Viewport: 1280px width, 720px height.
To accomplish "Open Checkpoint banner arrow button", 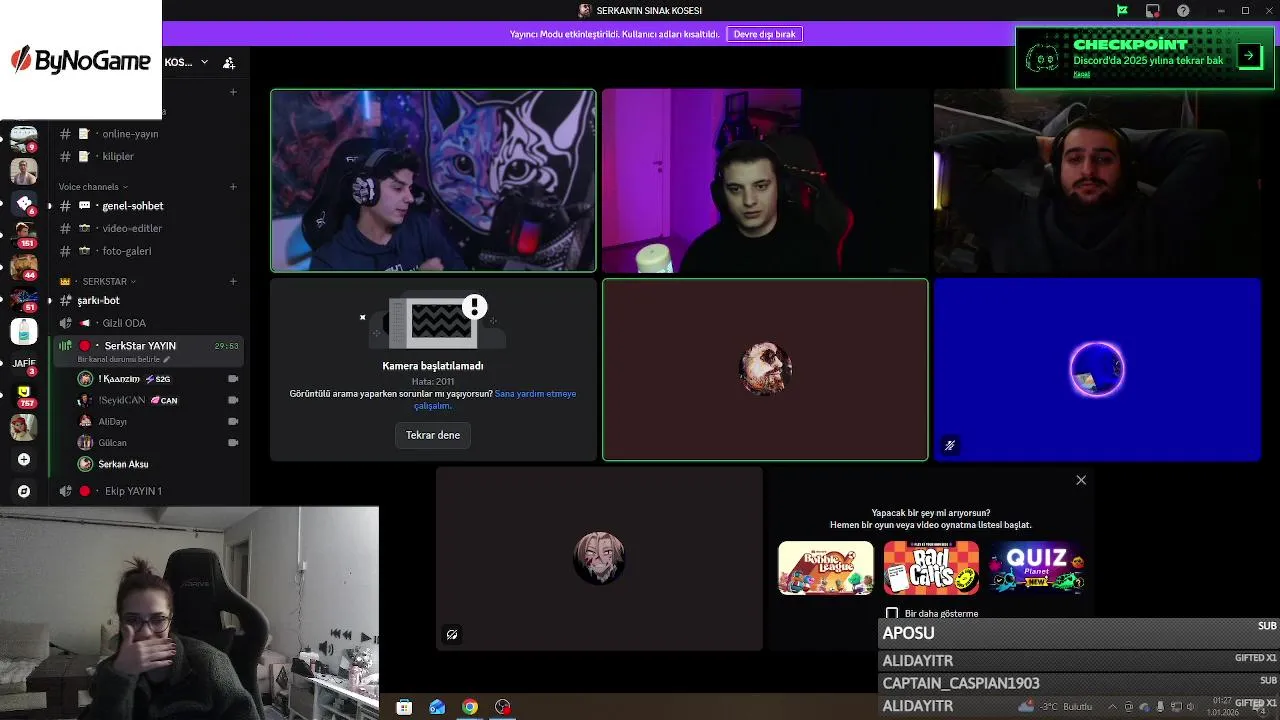I will [x=1249, y=56].
